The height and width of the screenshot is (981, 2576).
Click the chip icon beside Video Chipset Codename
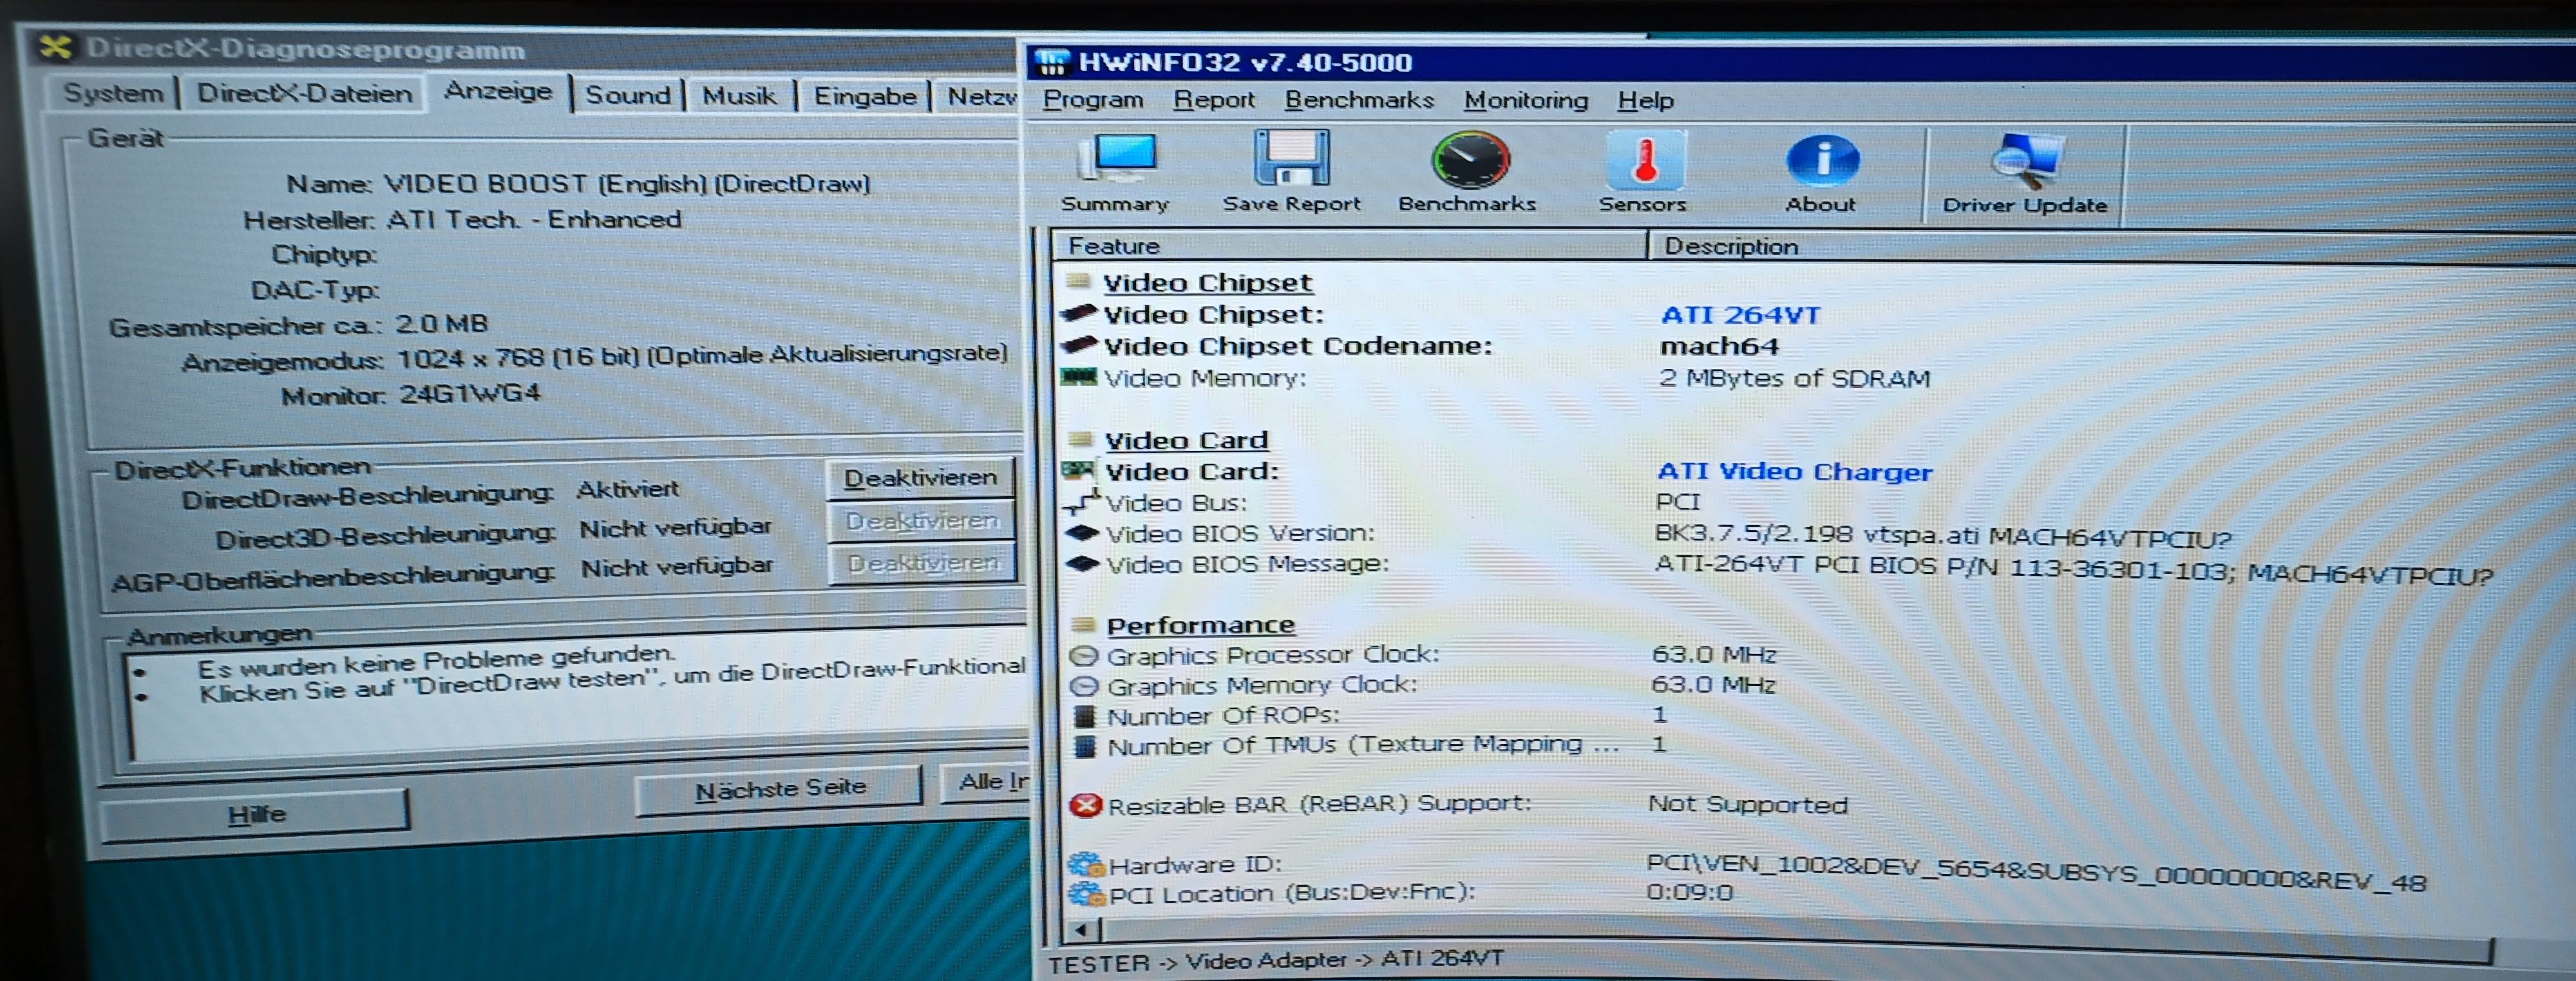tap(1079, 346)
